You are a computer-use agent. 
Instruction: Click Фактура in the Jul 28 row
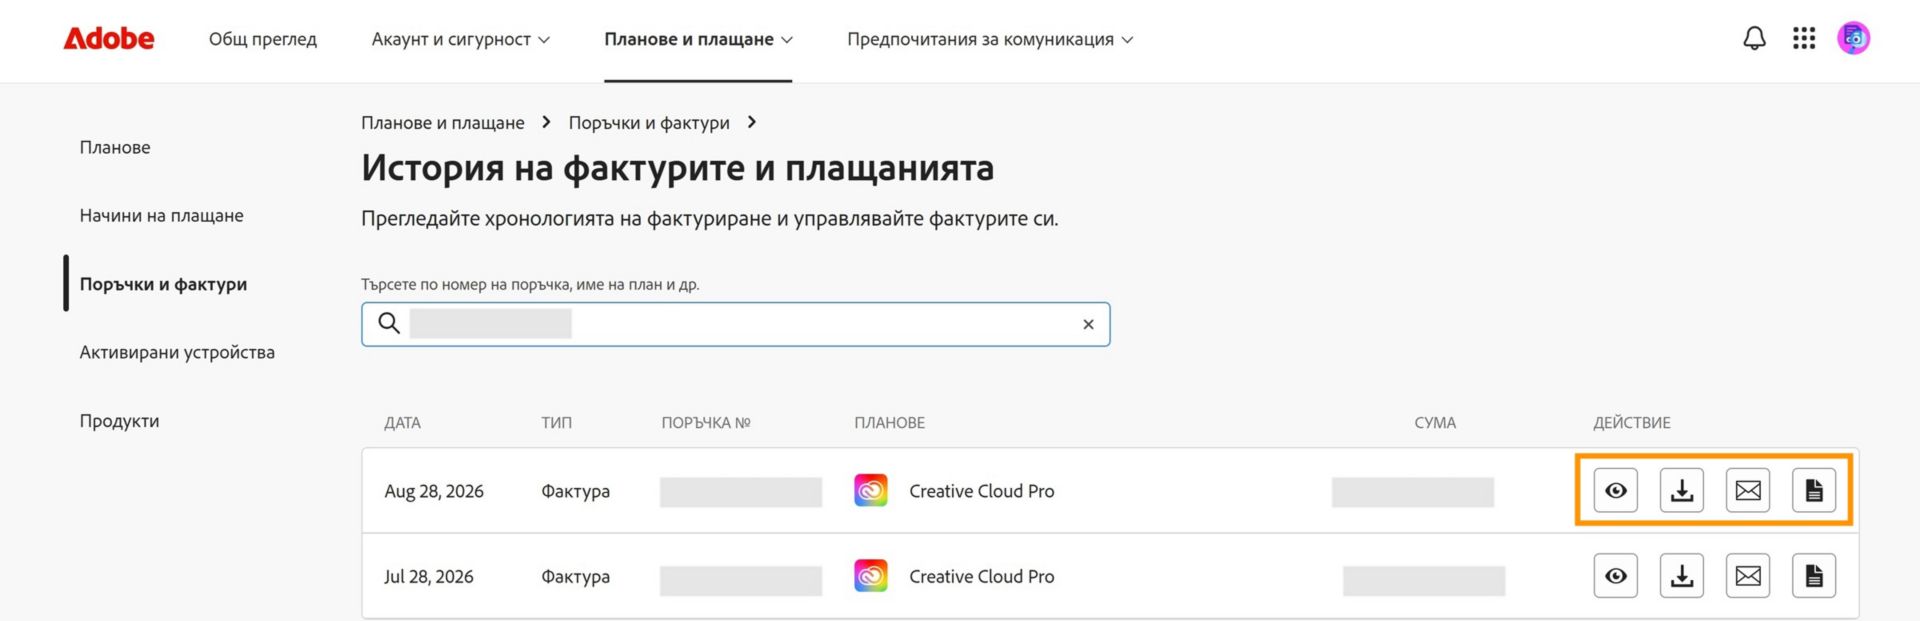coord(575,576)
